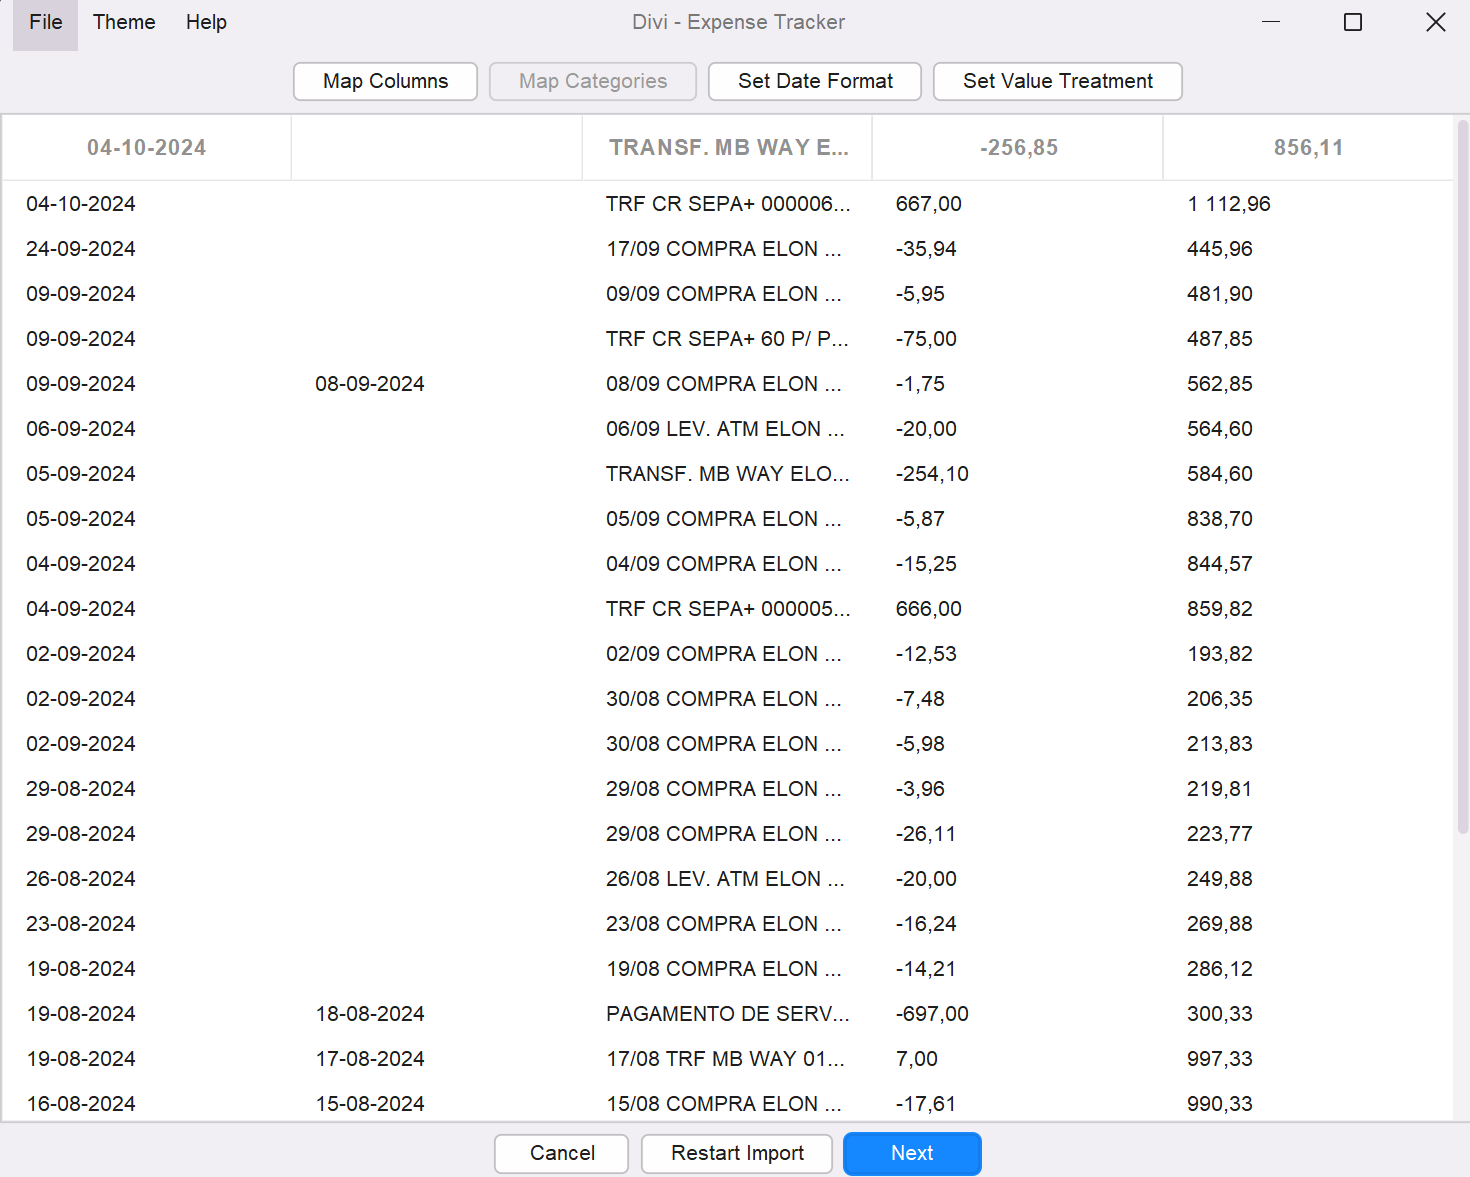Click the Map Columns button

[x=385, y=81]
